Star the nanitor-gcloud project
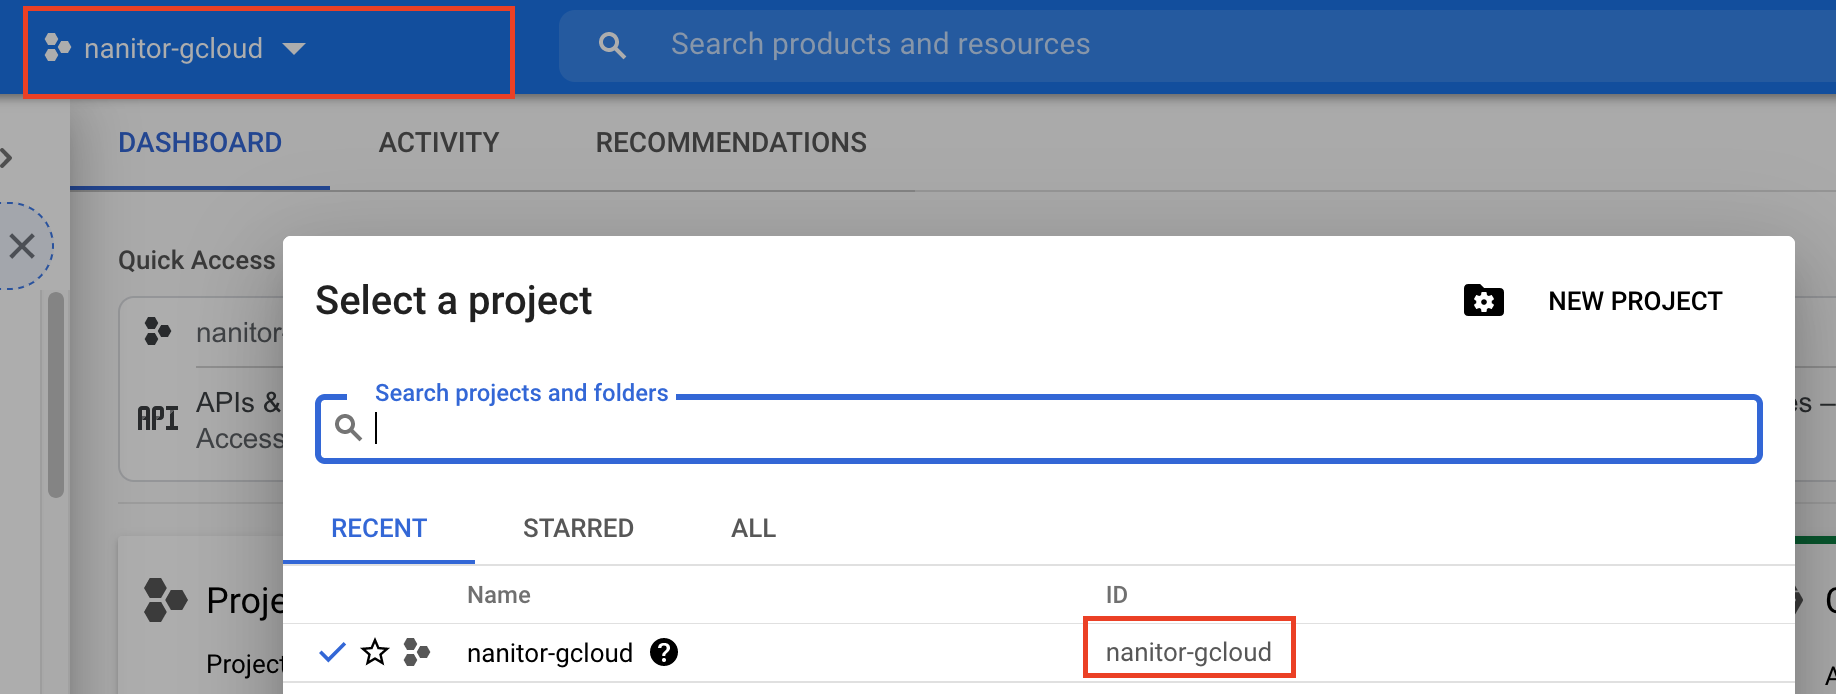This screenshot has width=1836, height=694. [x=375, y=653]
